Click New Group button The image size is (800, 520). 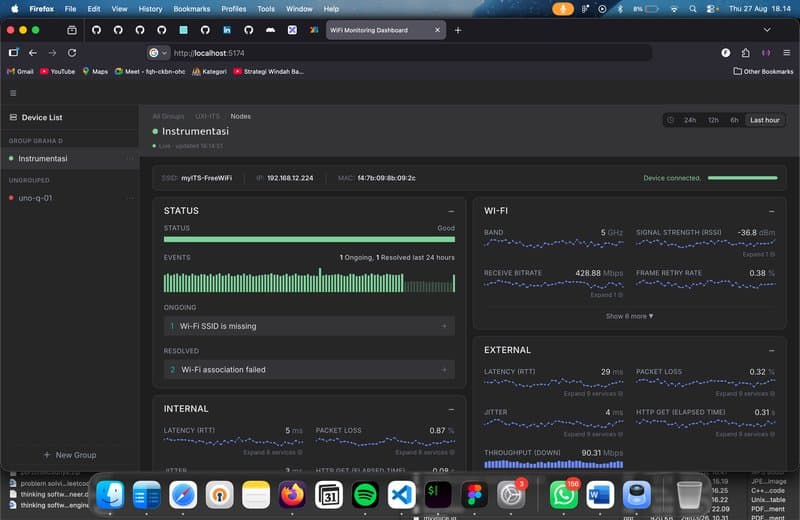point(70,455)
